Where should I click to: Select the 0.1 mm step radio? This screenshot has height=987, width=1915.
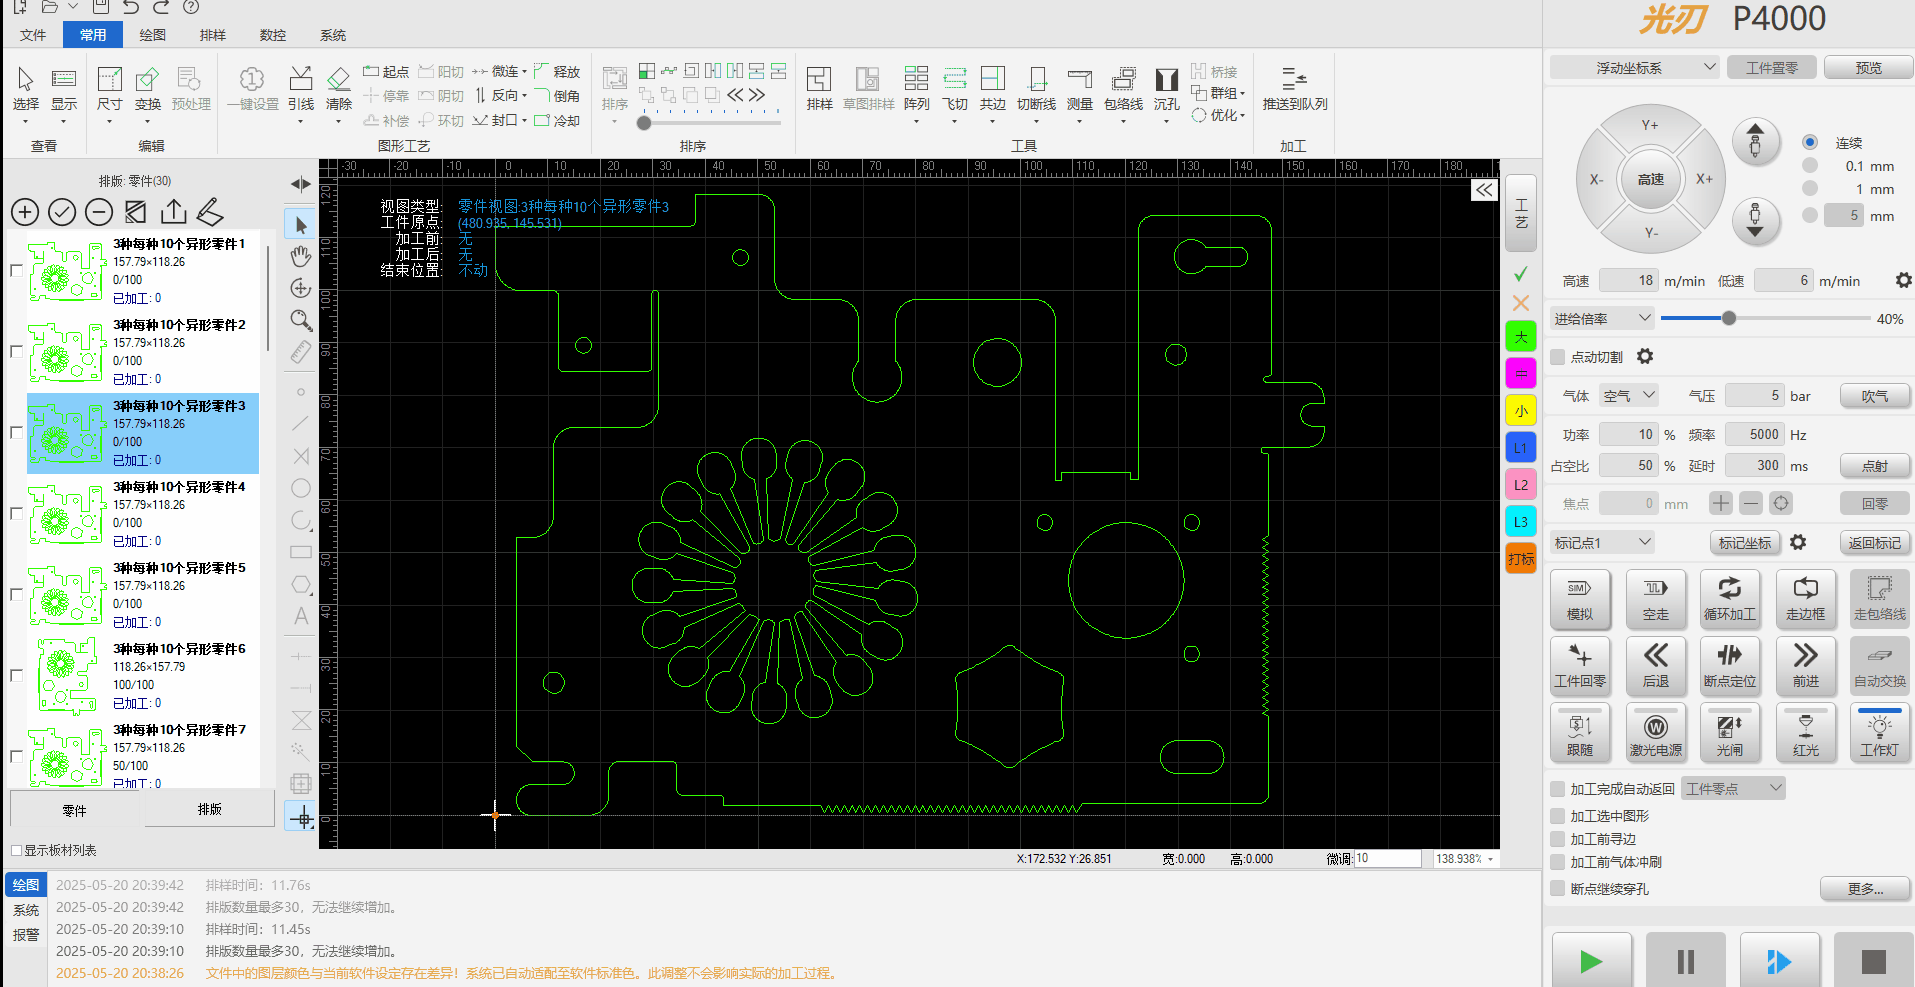click(x=1810, y=165)
